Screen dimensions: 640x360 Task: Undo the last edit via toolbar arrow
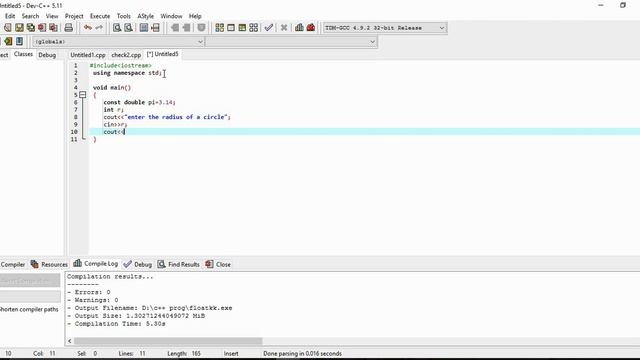tap(87, 28)
